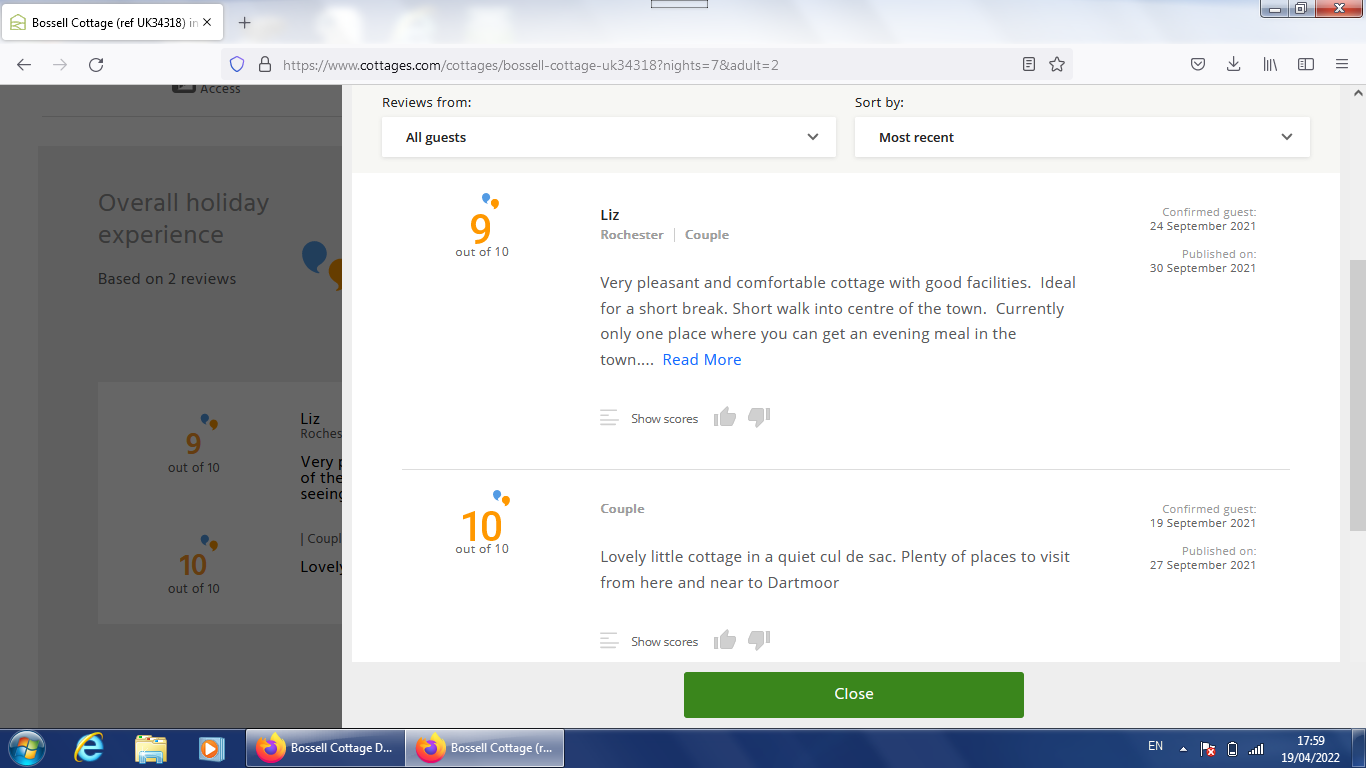
Task: Open Firefox downloads panel
Action: point(1234,64)
